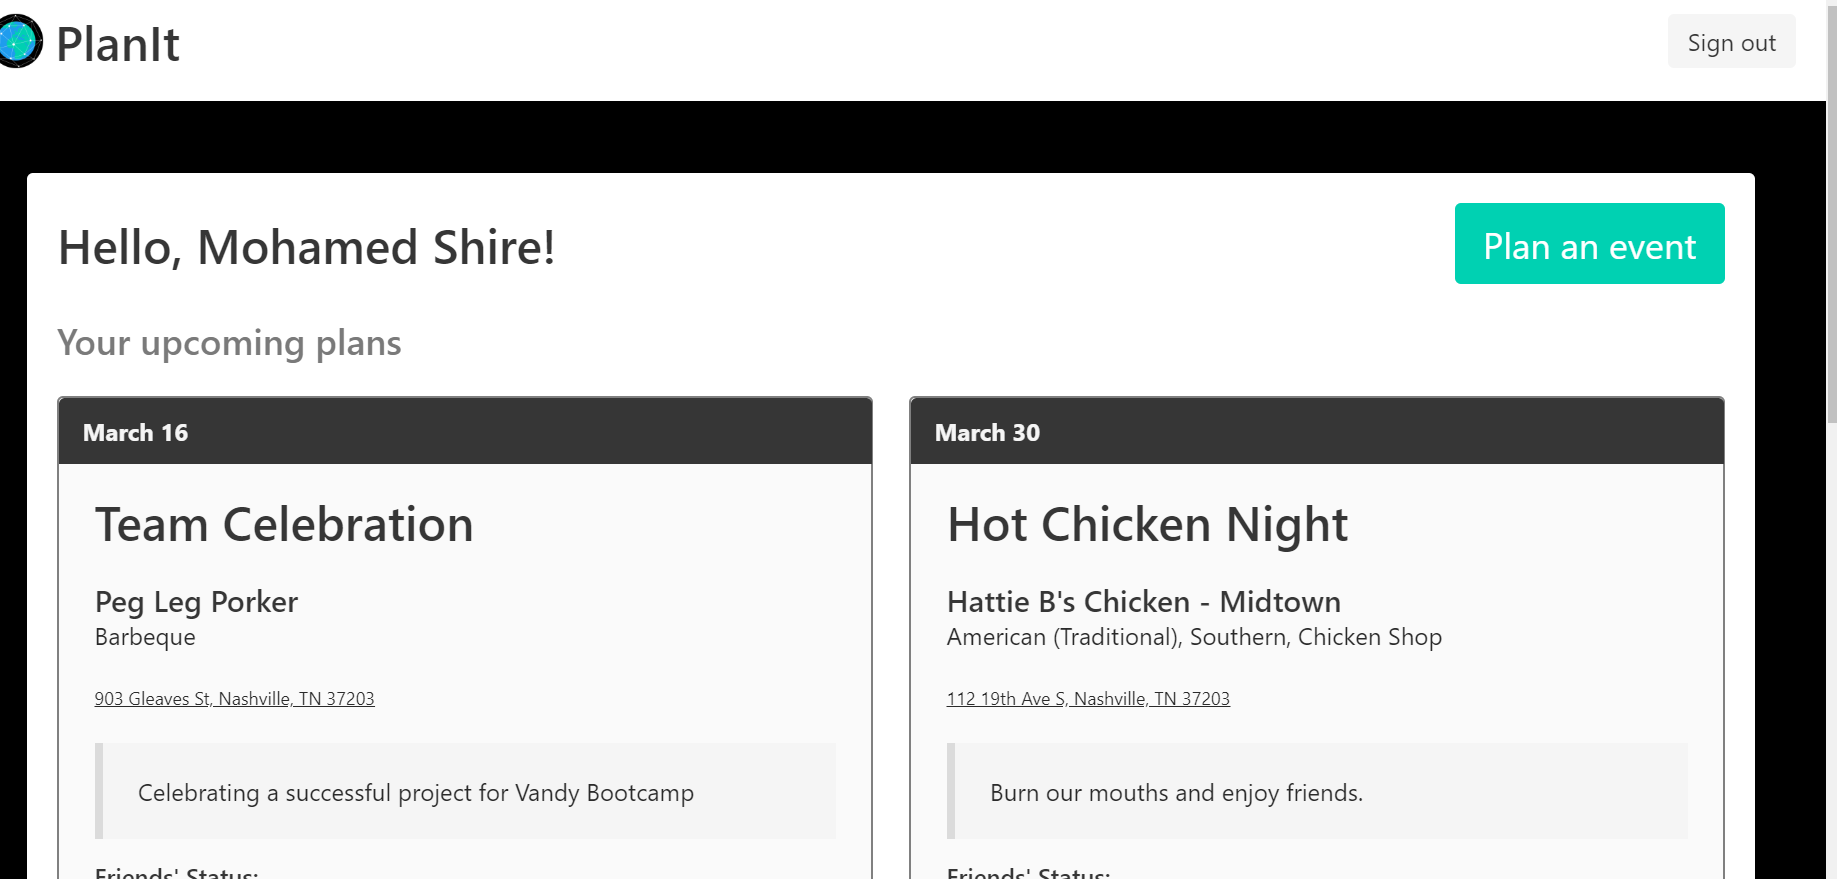Click the Hot Chicken Night event title

pyautogui.click(x=1146, y=525)
